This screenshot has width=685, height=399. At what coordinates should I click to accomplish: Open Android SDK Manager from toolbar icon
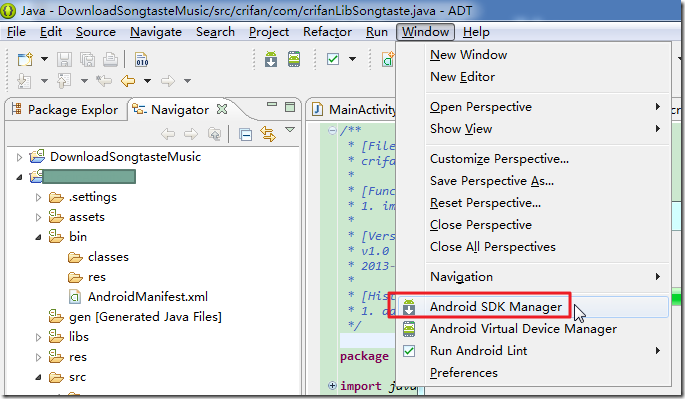point(271,59)
